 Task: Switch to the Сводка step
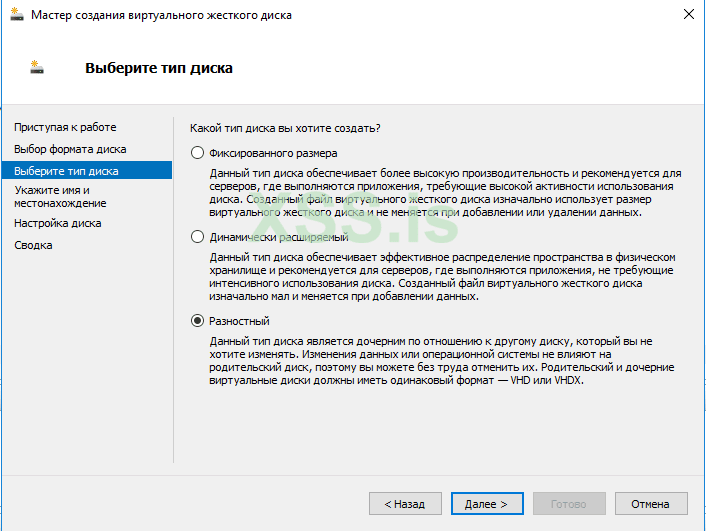click(33, 245)
